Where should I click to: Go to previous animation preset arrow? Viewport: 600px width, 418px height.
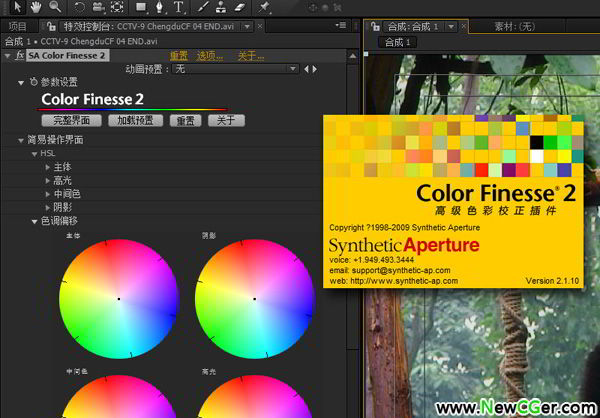(x=306, y=69)
